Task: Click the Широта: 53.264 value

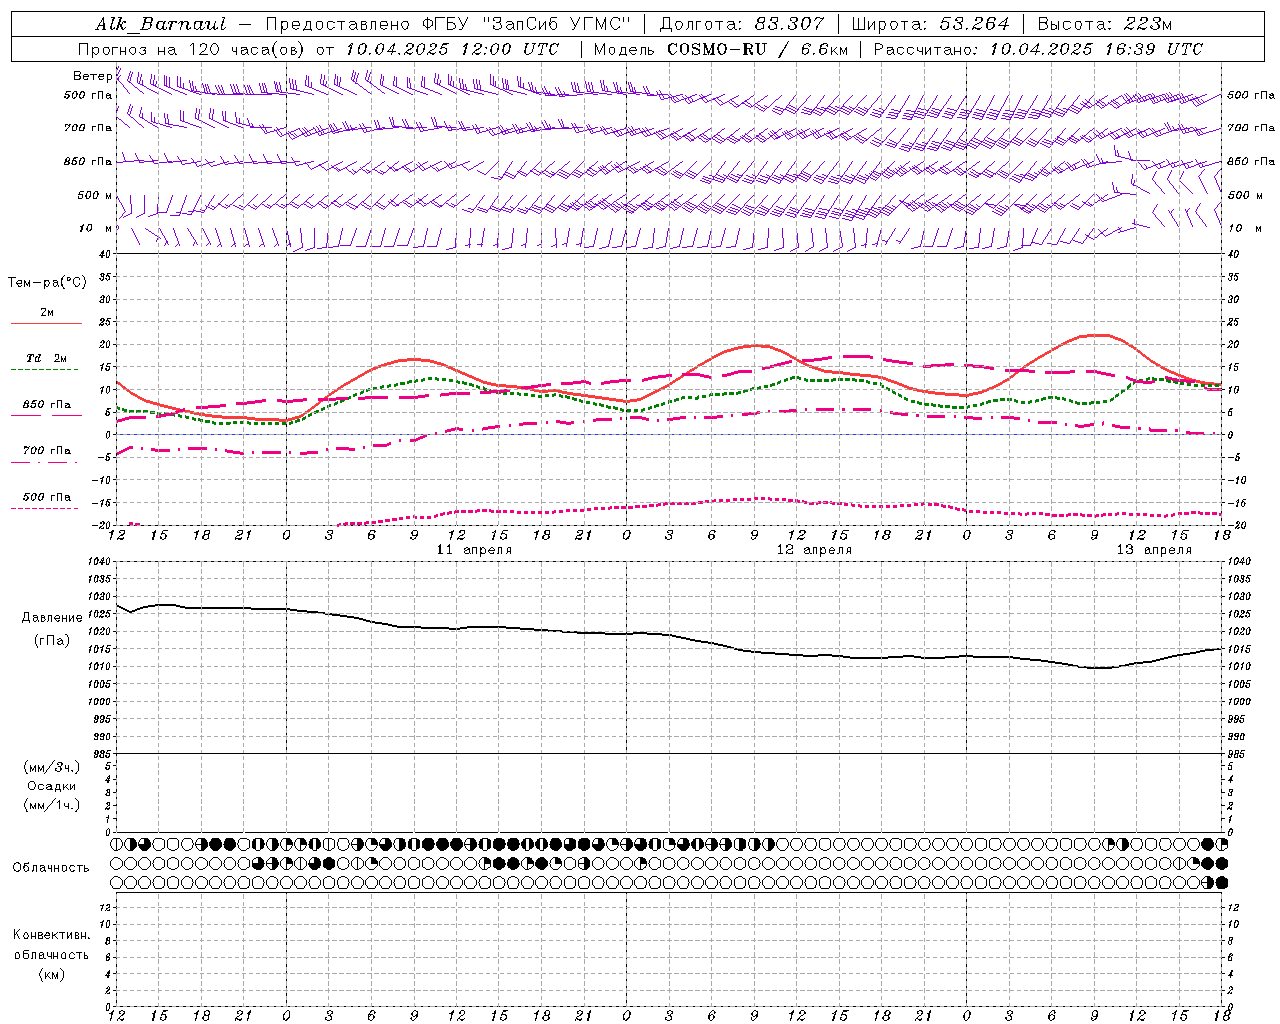Action: coord(930,24)
